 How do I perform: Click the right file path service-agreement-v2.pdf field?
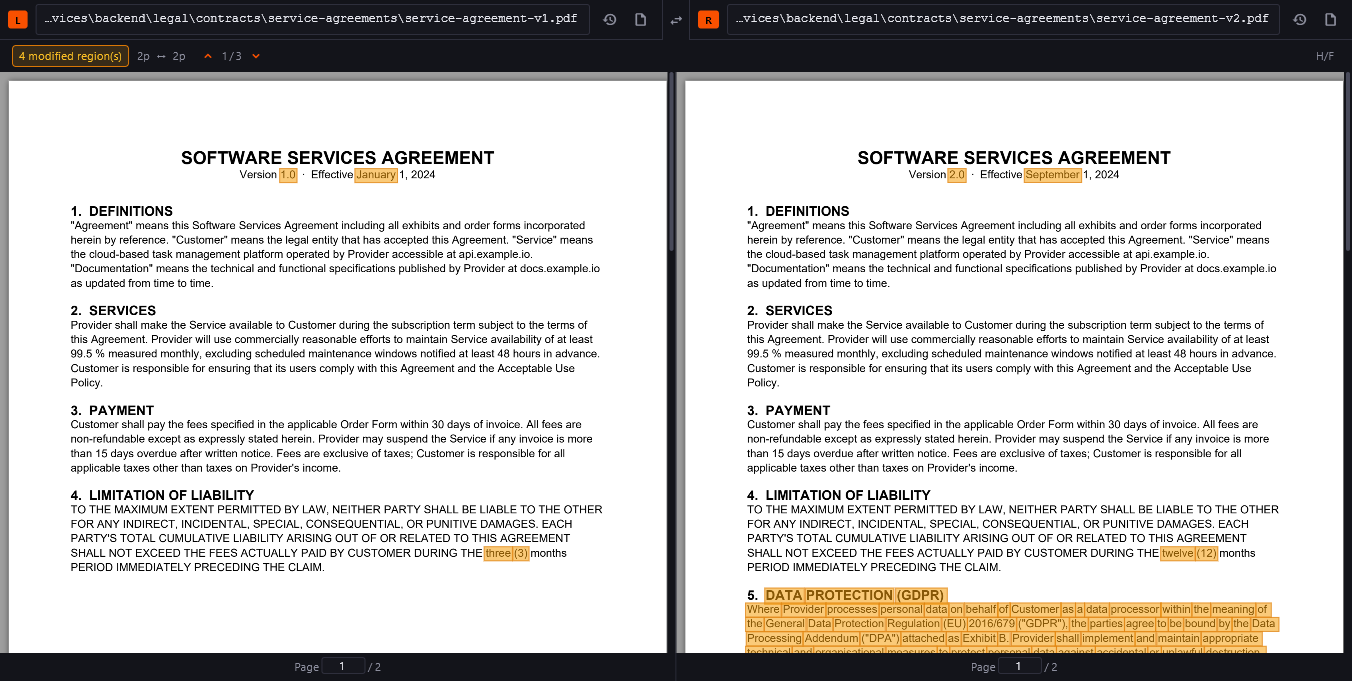pos(1003,19)
